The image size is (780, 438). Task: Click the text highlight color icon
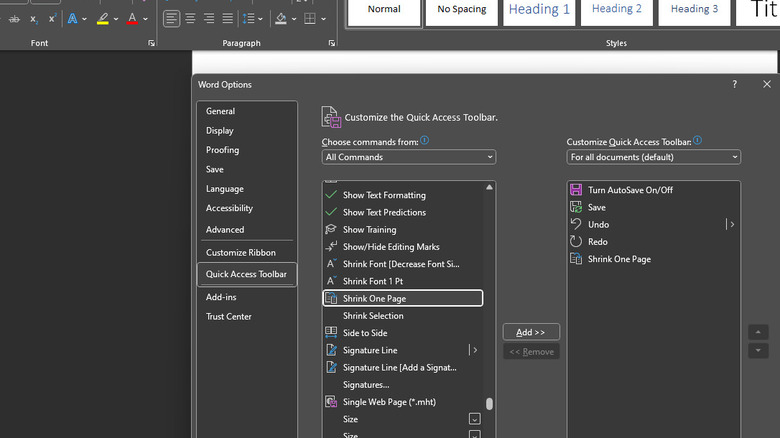pos(103,19)
